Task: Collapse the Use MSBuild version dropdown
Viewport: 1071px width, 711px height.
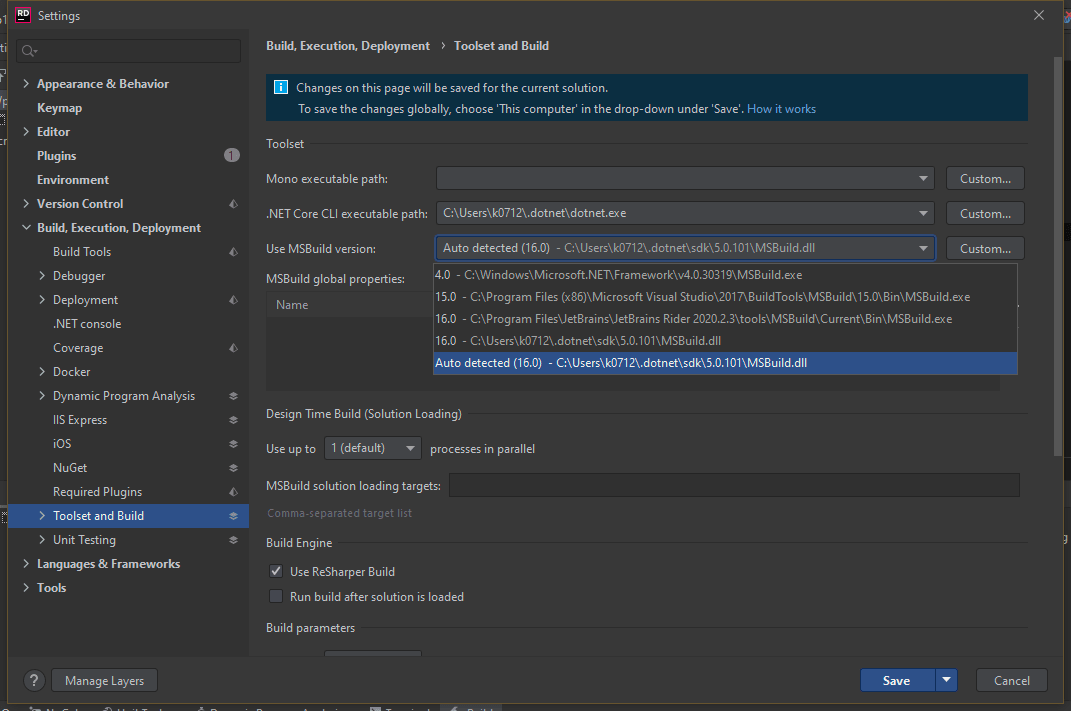Action: 923,248
